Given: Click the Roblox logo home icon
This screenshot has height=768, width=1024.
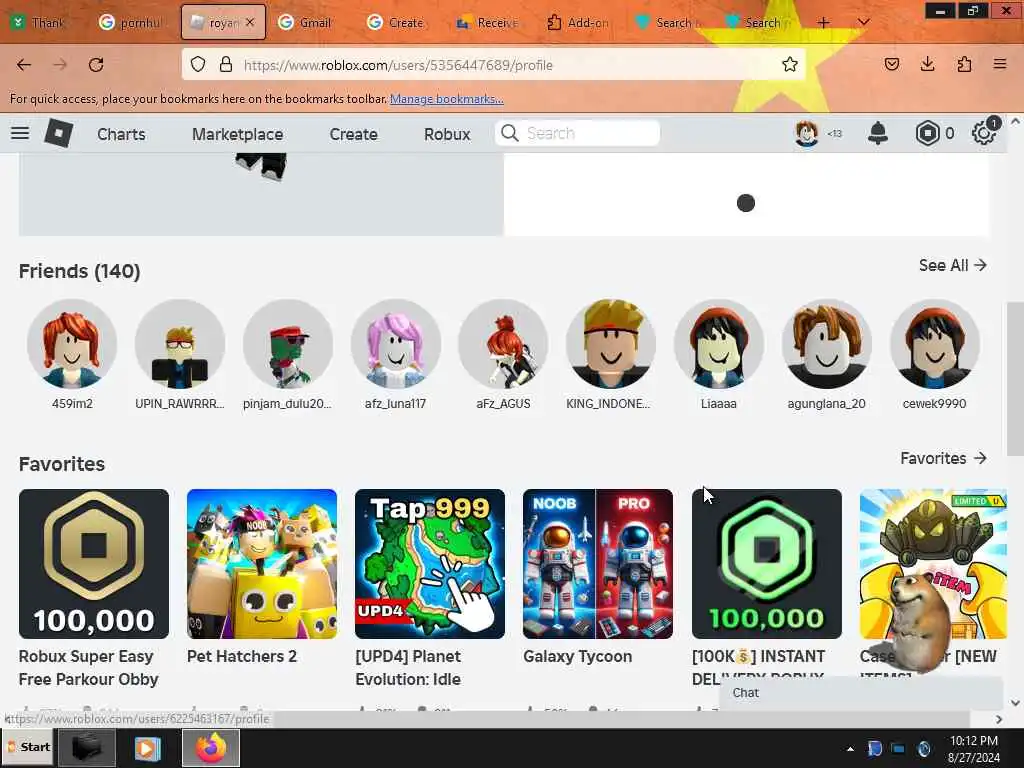Looking at the screenshot, I should [59, 133].
